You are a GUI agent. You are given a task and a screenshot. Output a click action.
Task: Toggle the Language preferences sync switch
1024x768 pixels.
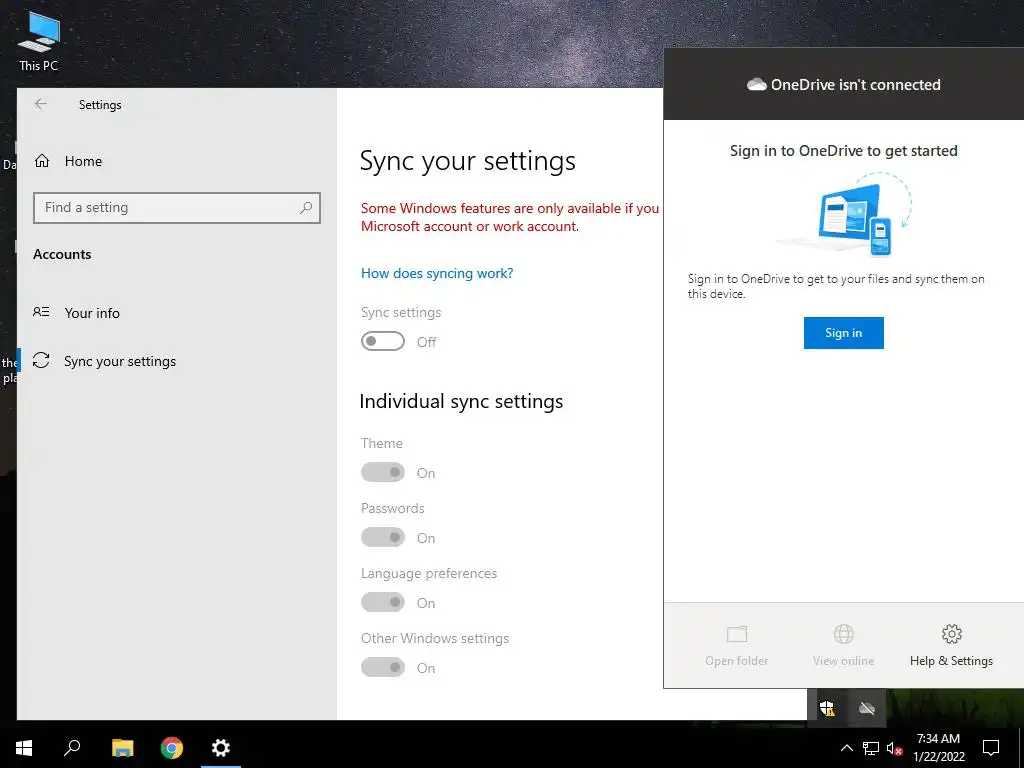[383, 602]
